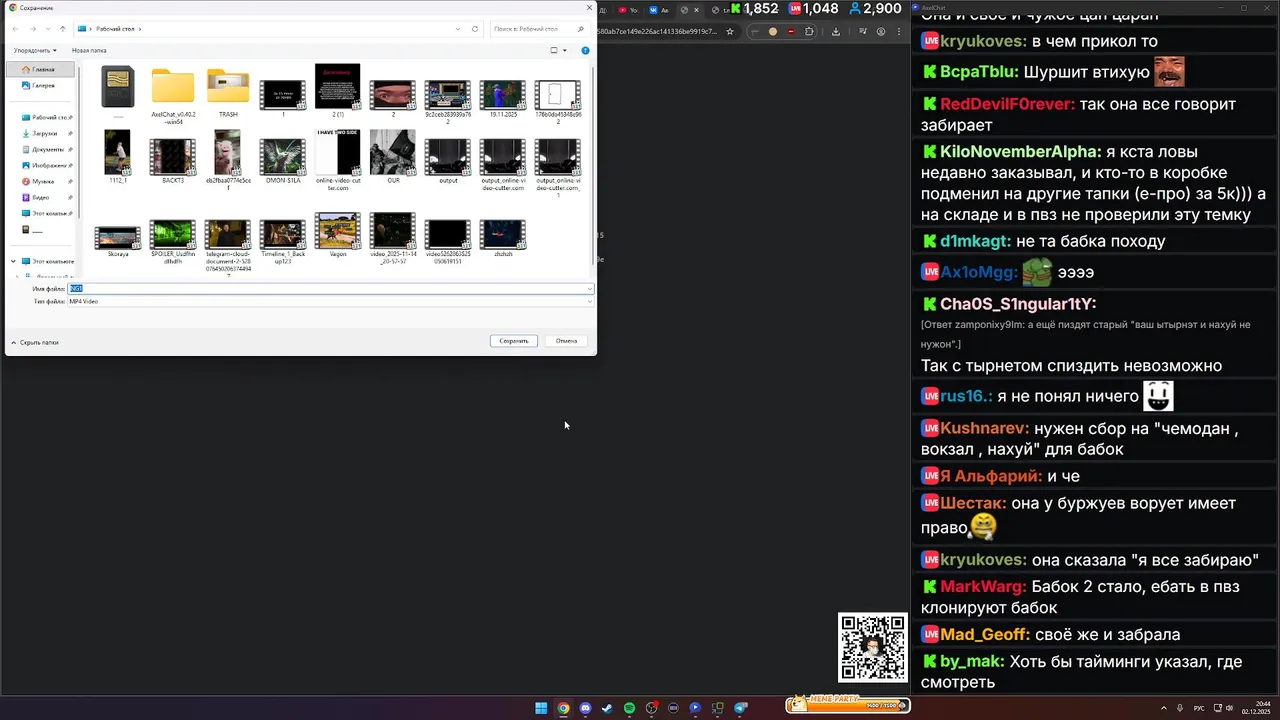Viewport: 1280px width, 720px height.
Task: Click the Новая папка button
Action: [89, 50]
